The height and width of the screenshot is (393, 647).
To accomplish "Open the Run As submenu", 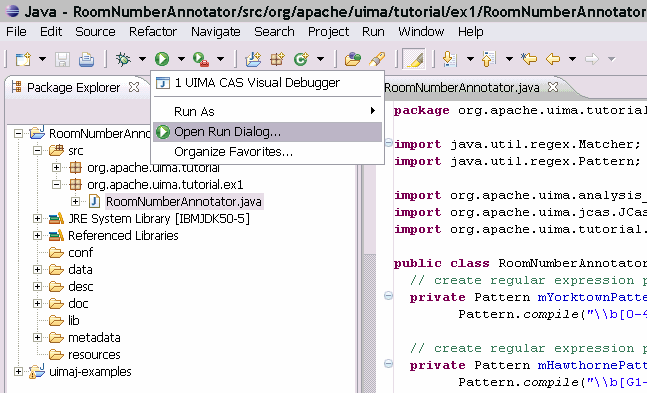I will (x=267, y=111).
